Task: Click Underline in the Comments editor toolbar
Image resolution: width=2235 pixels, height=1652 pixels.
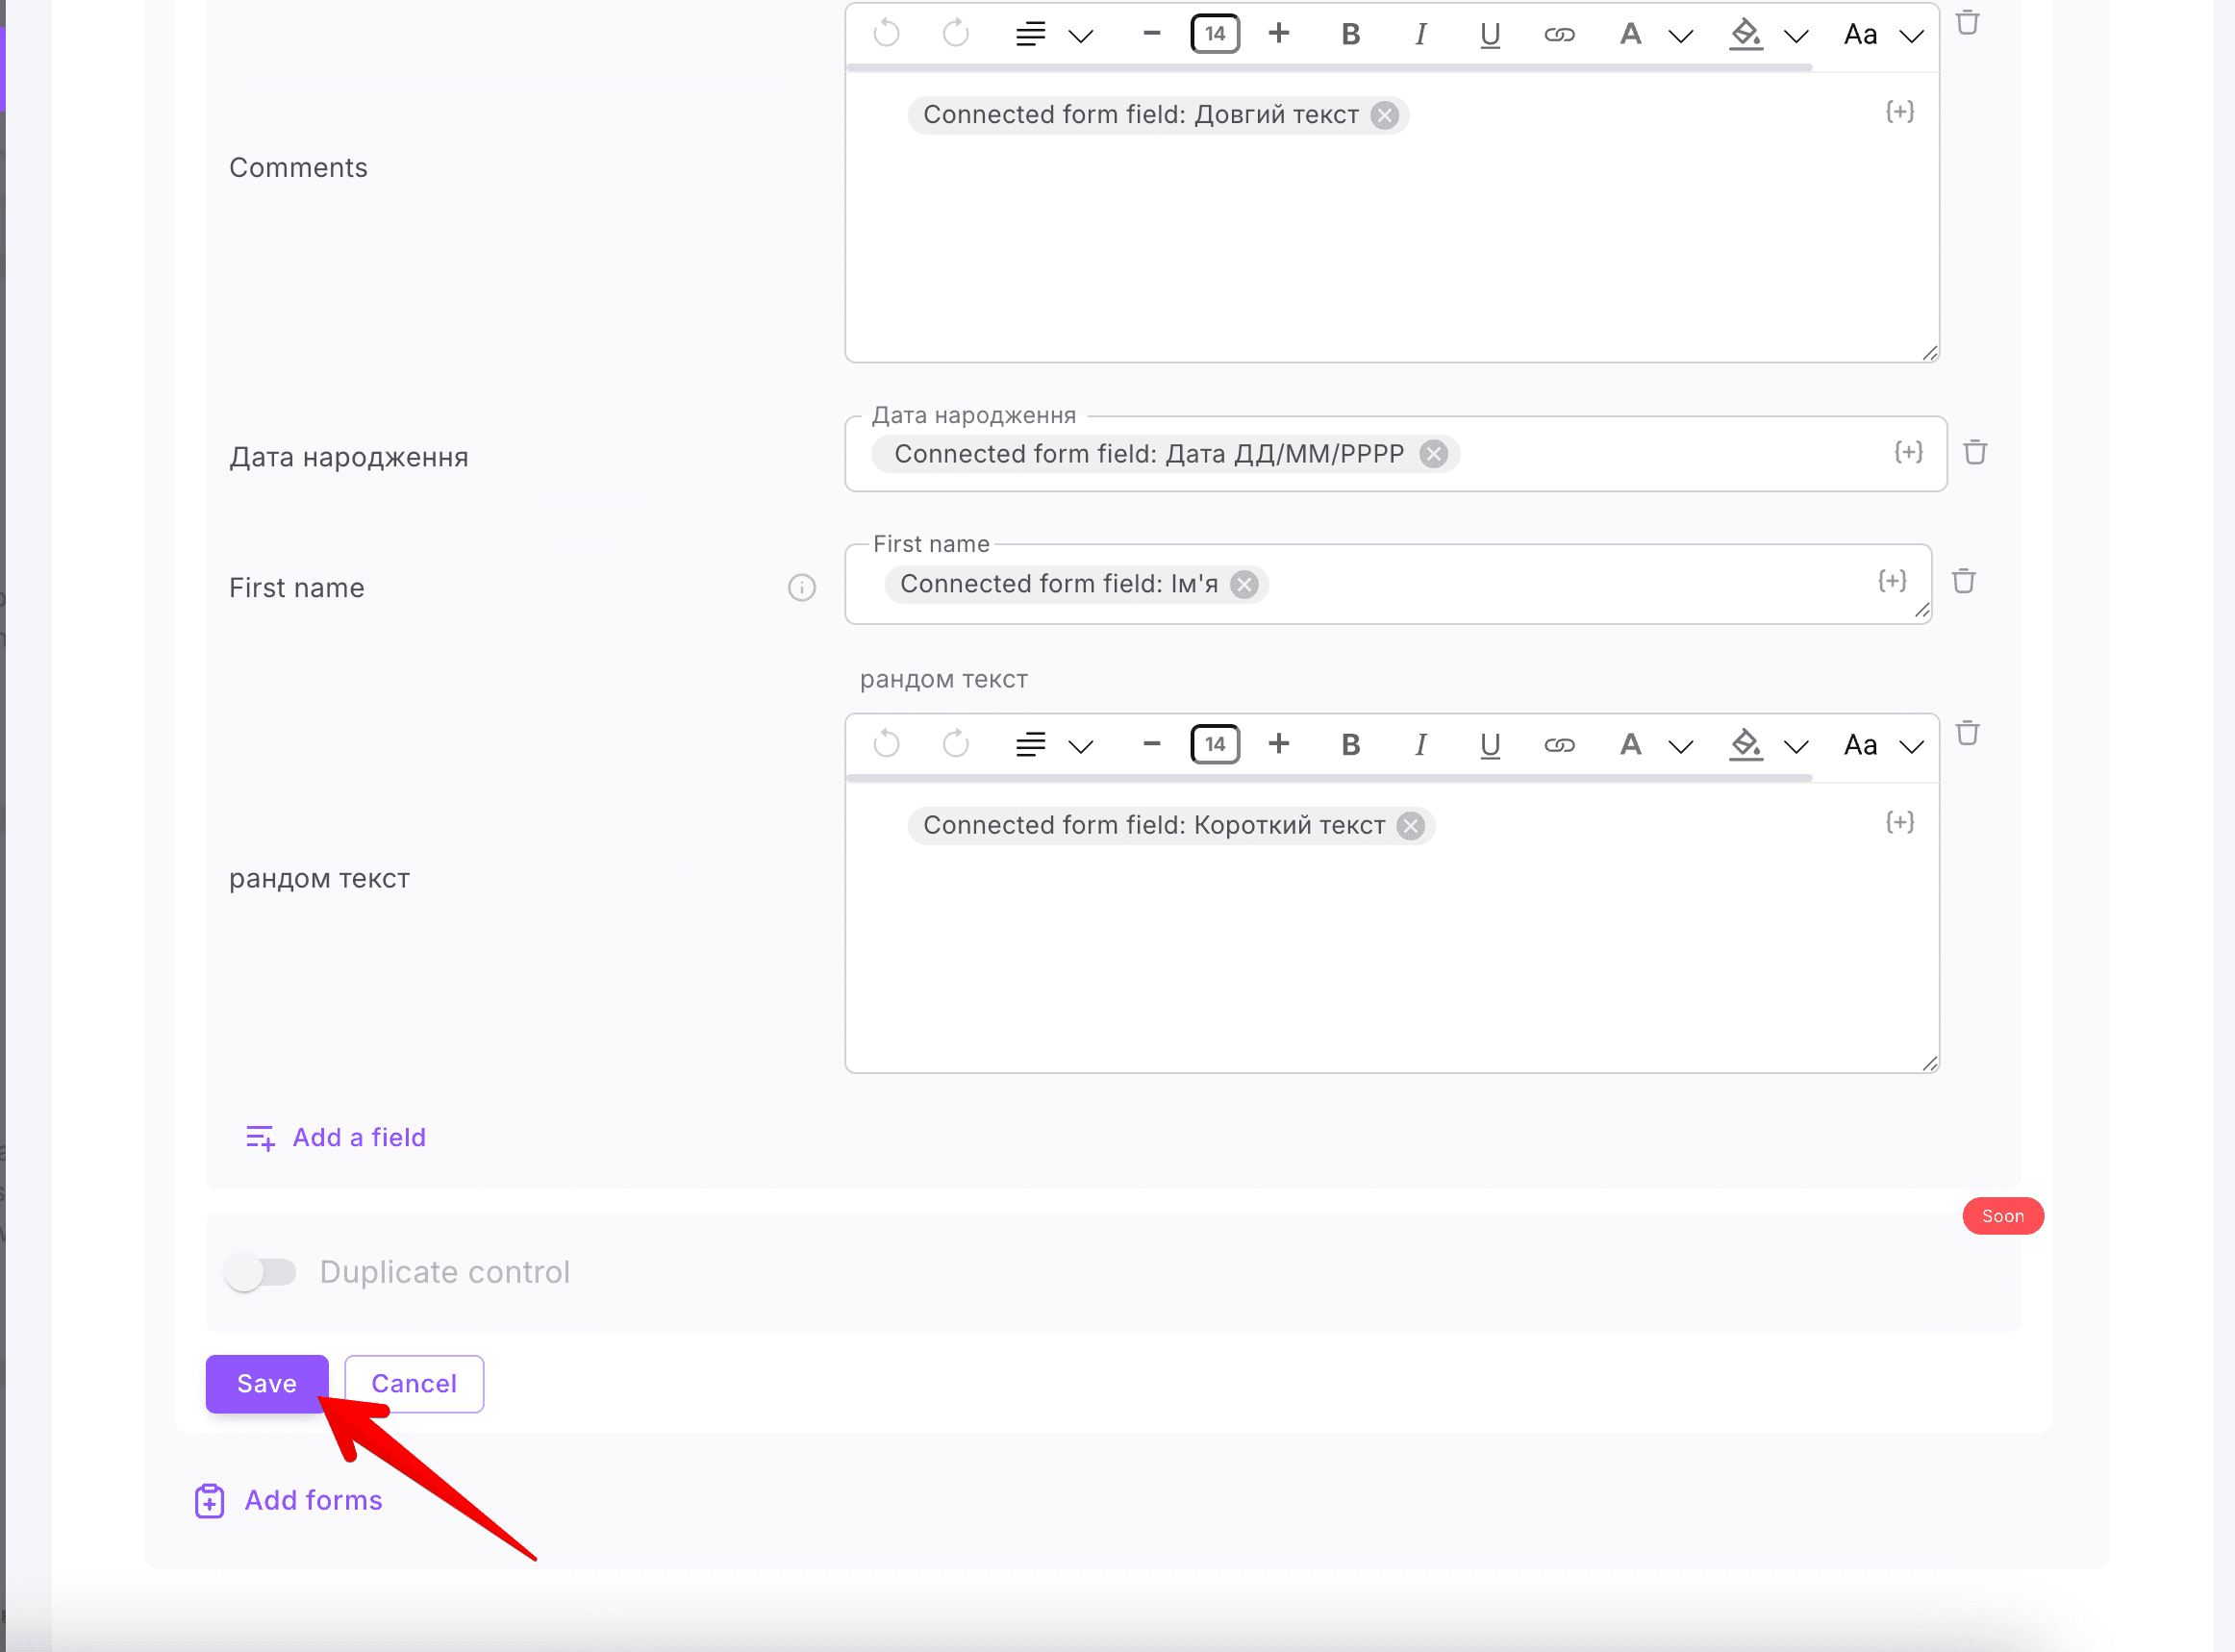Action: [1490, 34]
